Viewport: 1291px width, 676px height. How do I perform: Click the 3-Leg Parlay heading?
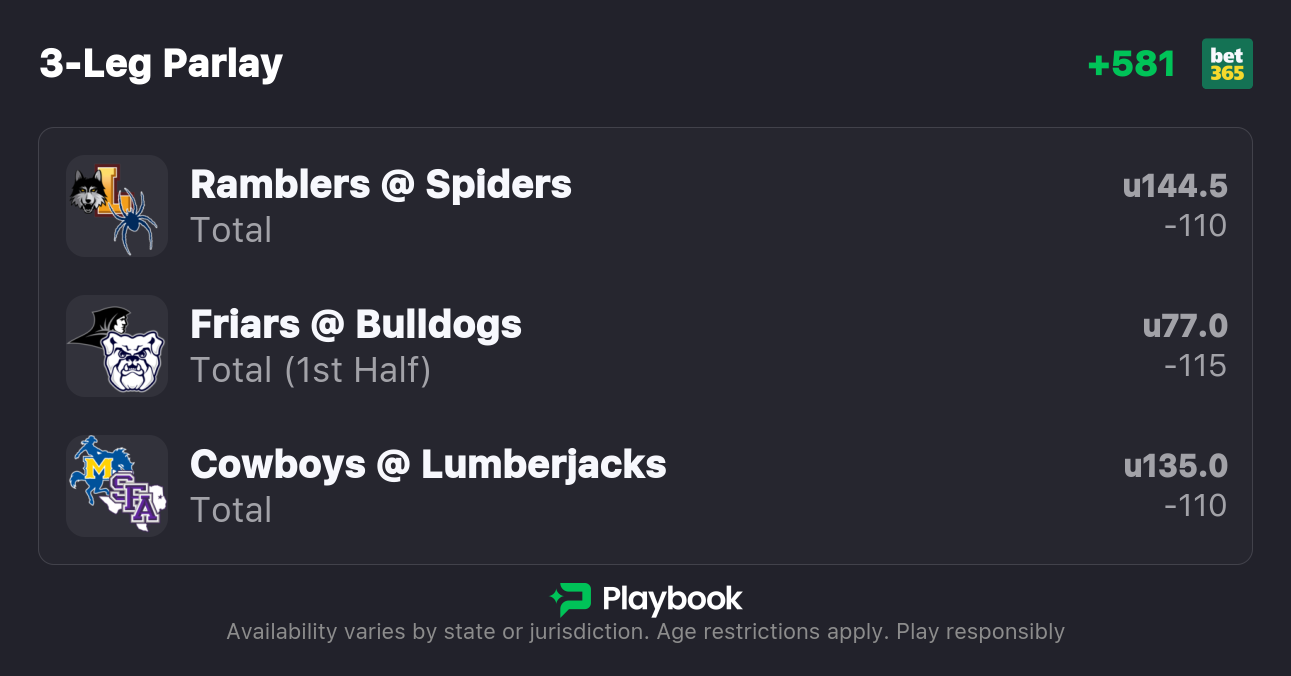click(161, 64)
